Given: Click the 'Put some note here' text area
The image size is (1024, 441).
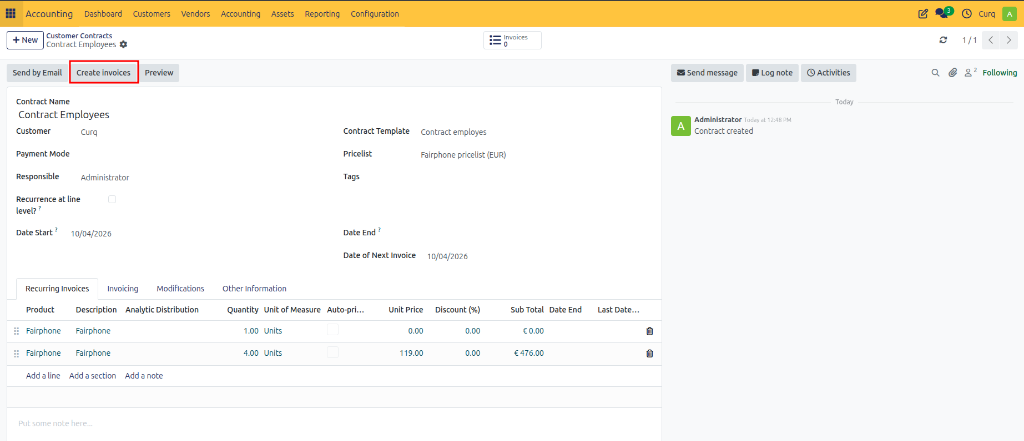Looking at the screenshot, I should pos(333,423).
